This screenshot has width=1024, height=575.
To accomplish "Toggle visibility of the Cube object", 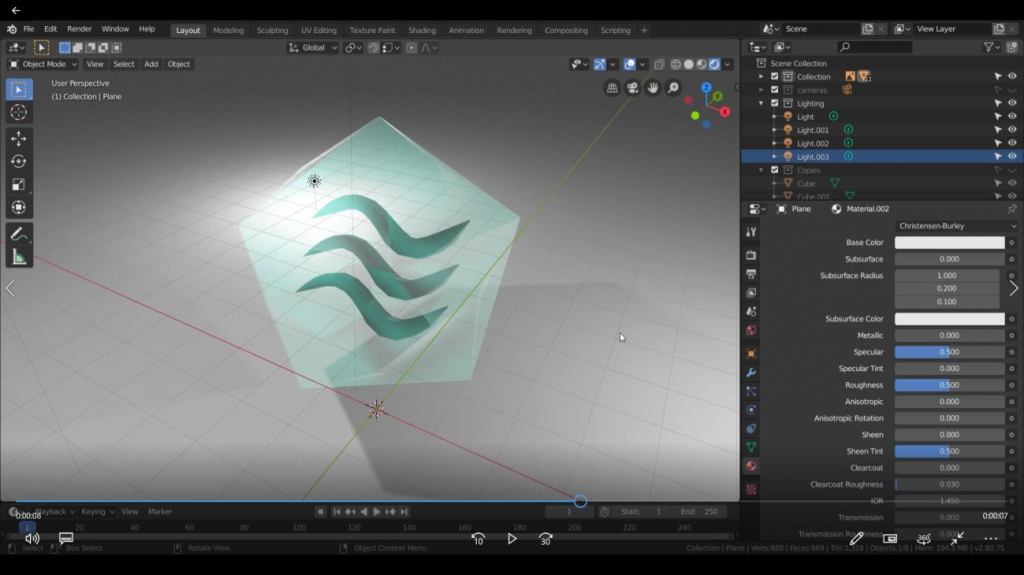I will pos(1012,184).
